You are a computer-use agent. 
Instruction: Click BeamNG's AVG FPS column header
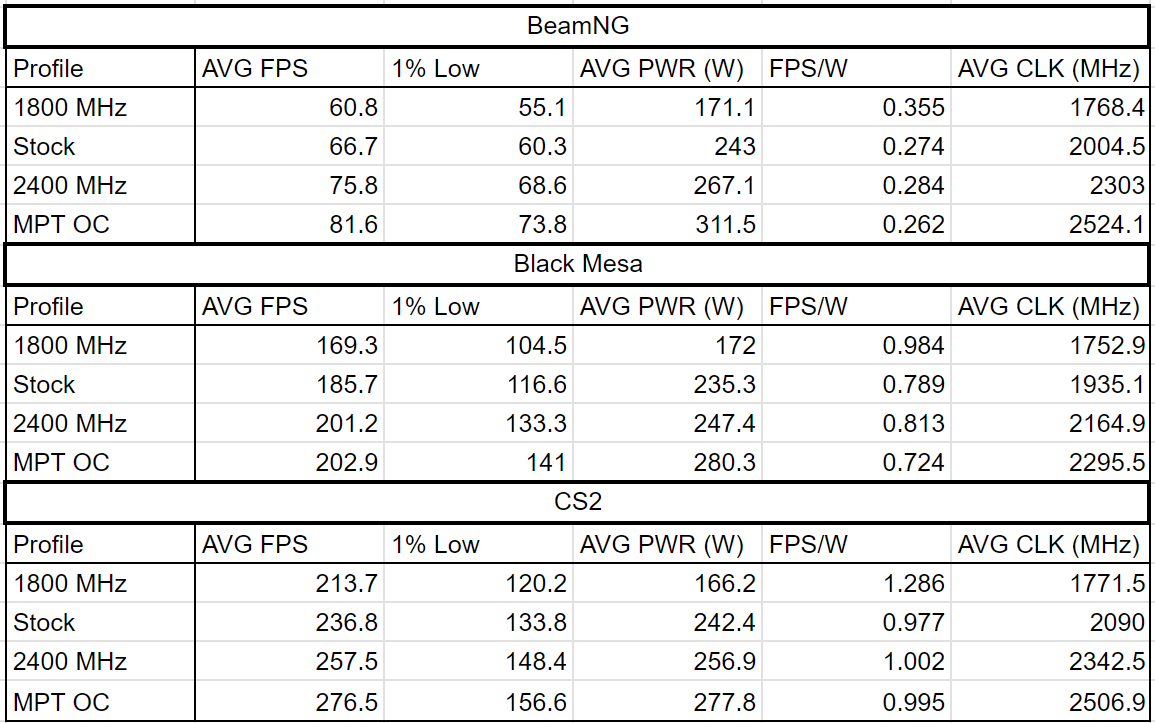288,69
